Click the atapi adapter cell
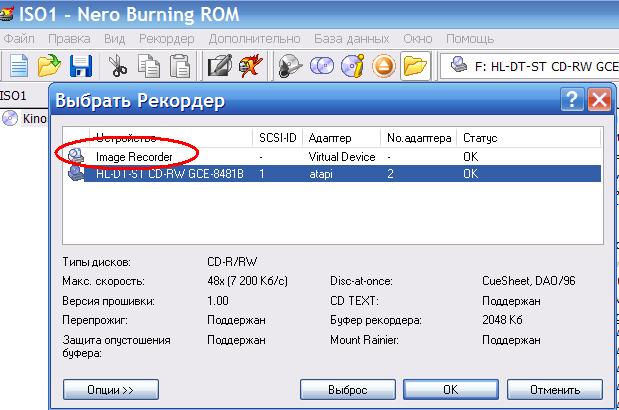Screen dimensions: 619x410 click(x=321, y=174)
